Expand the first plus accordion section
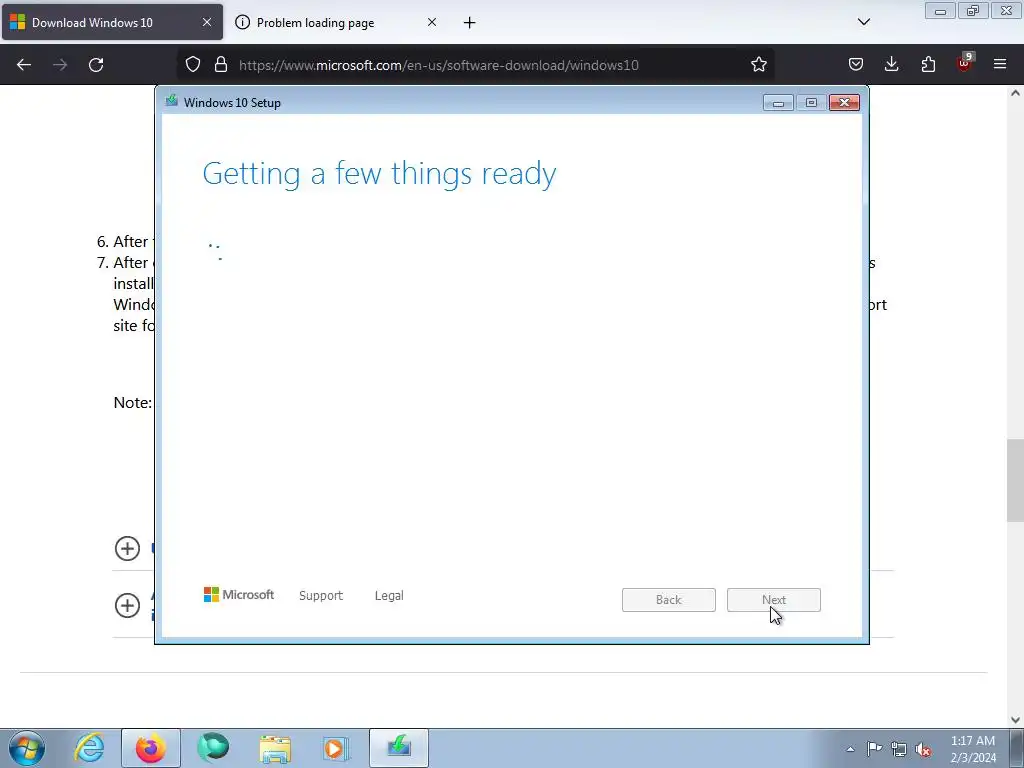This screenshot has height=768, width=1024. 127,549
